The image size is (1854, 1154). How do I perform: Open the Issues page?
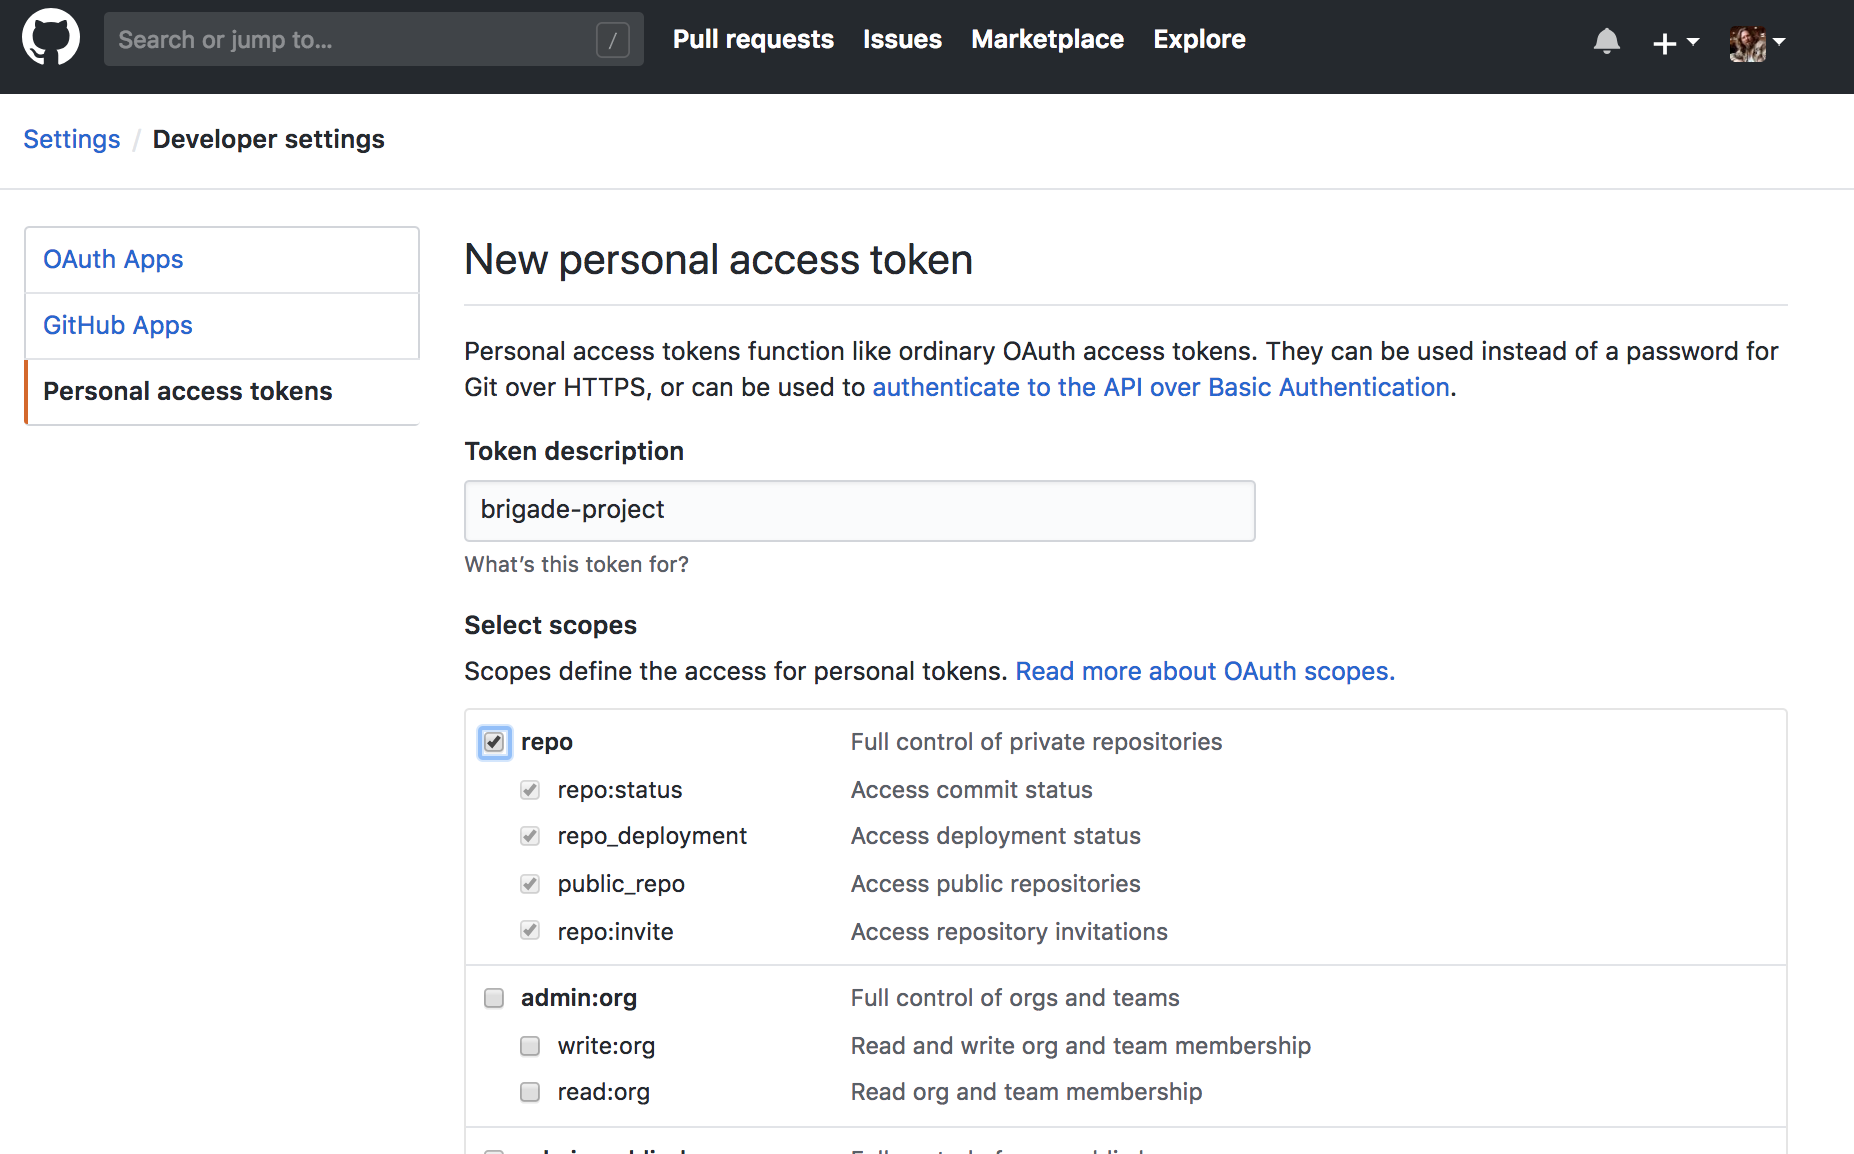(902, 39)
